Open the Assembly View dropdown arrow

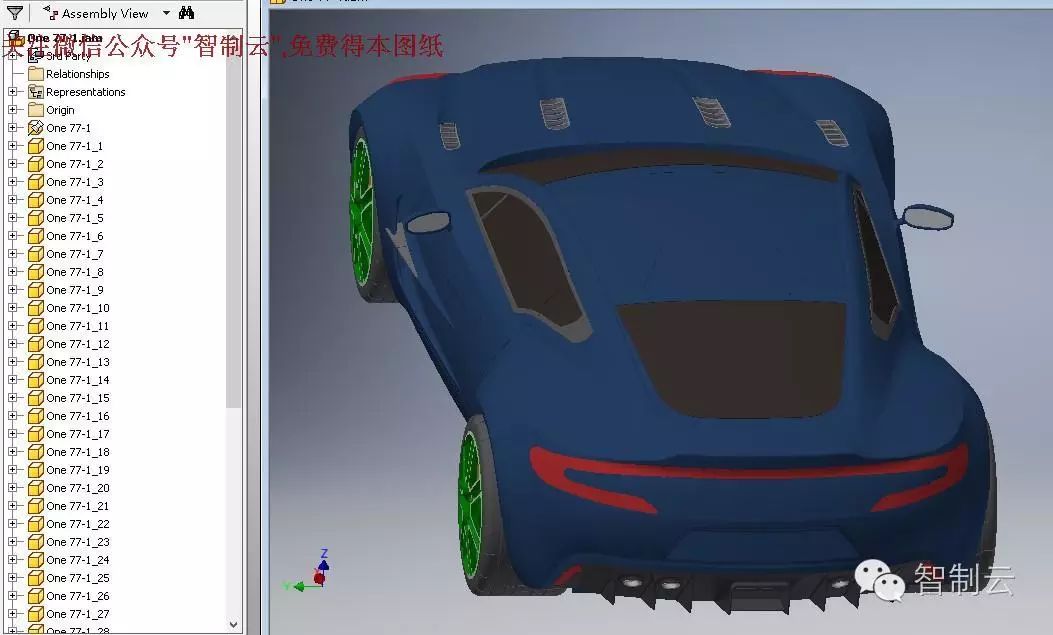tap(166, 13)
